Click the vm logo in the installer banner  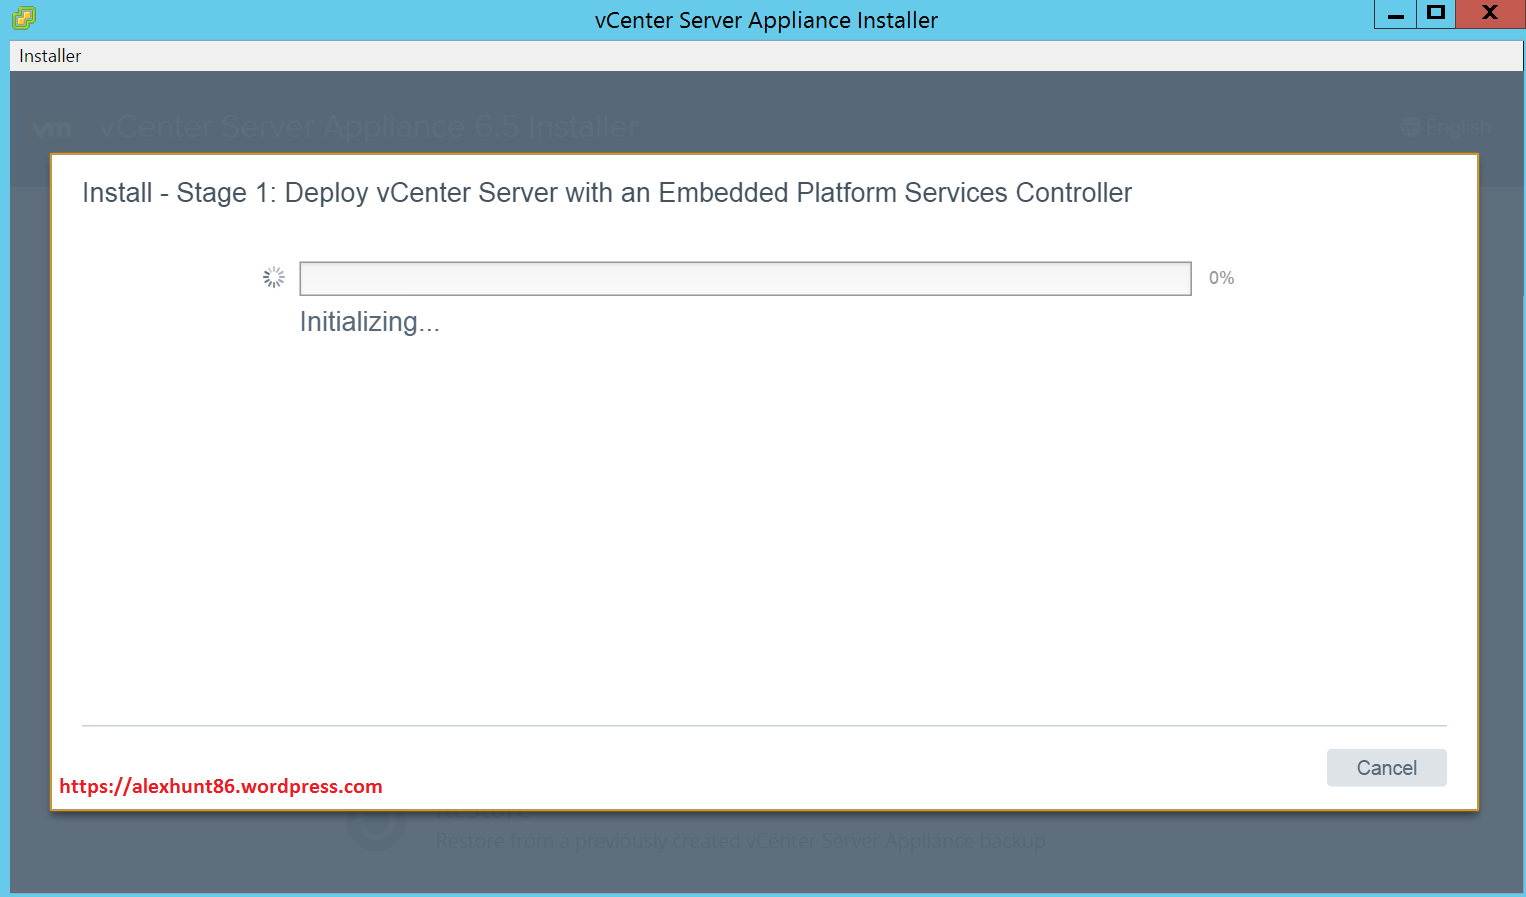(x=54, y=126)
